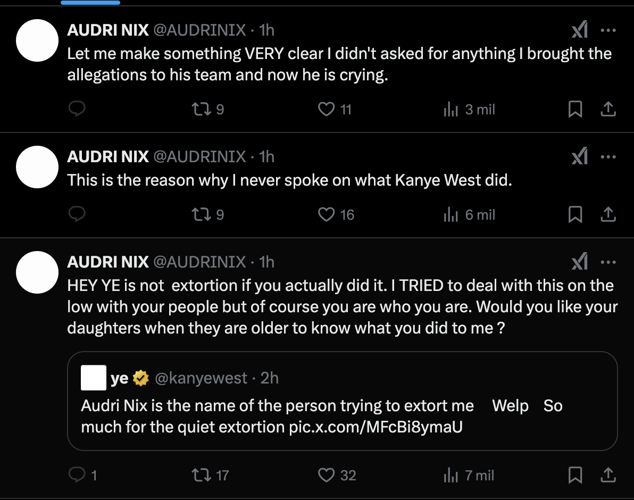634x500 pixels.
Task: Share the first AUDRI NIX tweet
Action: tap(608, 109)
